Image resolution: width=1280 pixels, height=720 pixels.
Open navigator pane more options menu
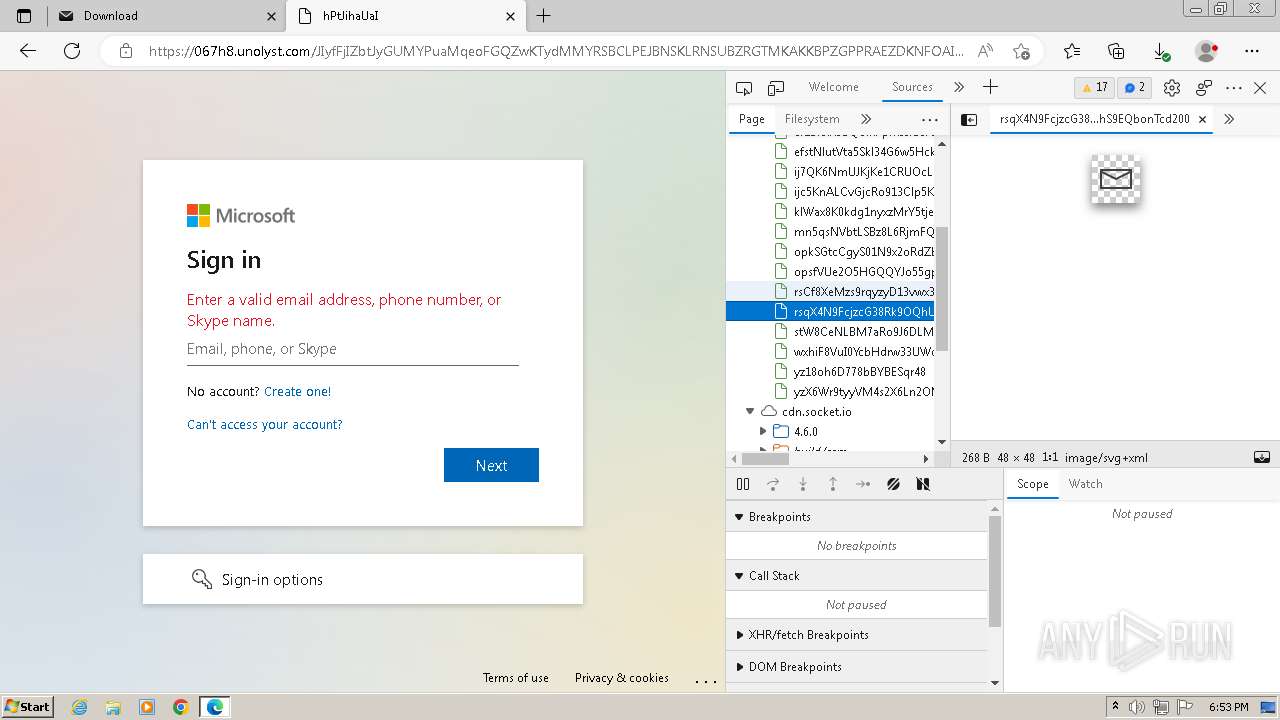(x=930, y=120)
